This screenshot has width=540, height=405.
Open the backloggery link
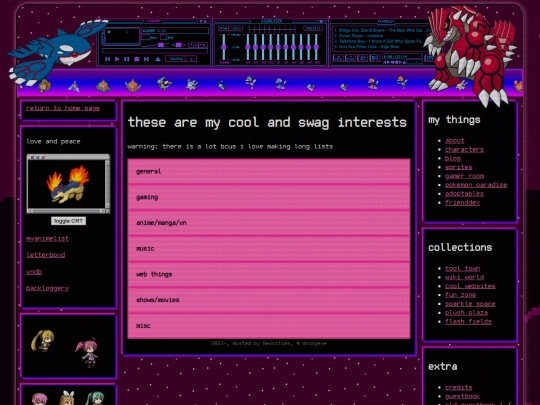(48, 288)
